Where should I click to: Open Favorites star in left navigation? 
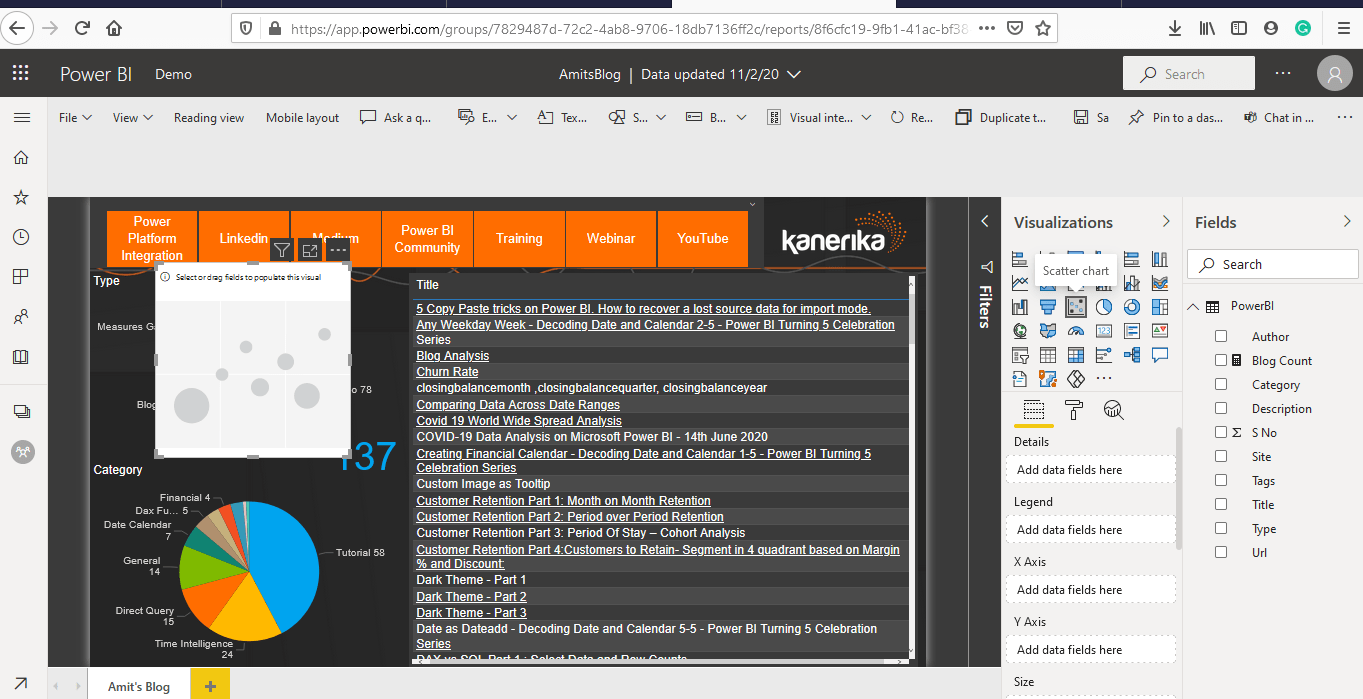pos(21,197)
